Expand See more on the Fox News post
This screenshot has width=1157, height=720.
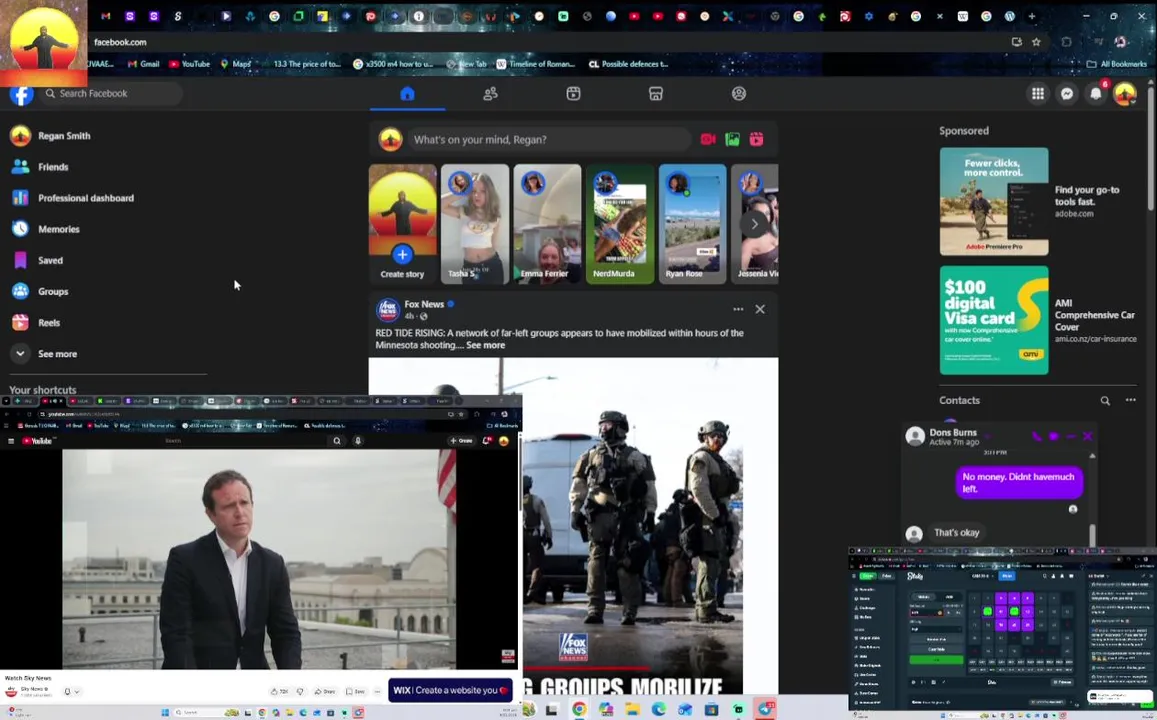pos(486,345)
